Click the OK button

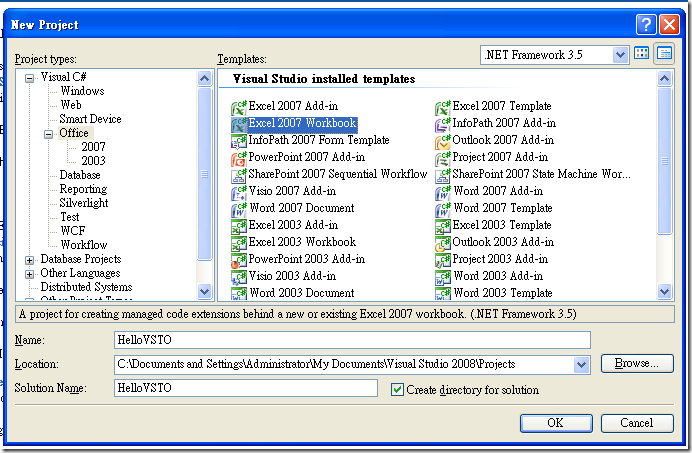[556, 423]
